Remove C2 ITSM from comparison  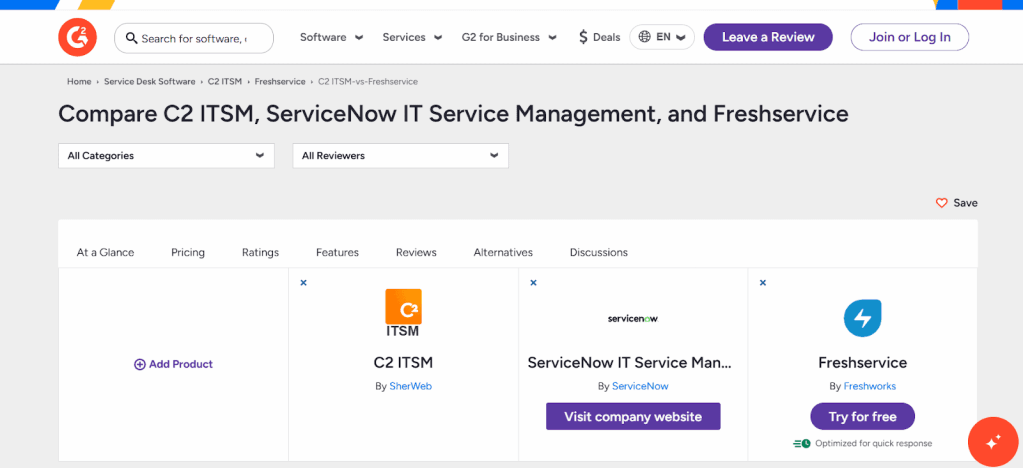coord(304,283)
